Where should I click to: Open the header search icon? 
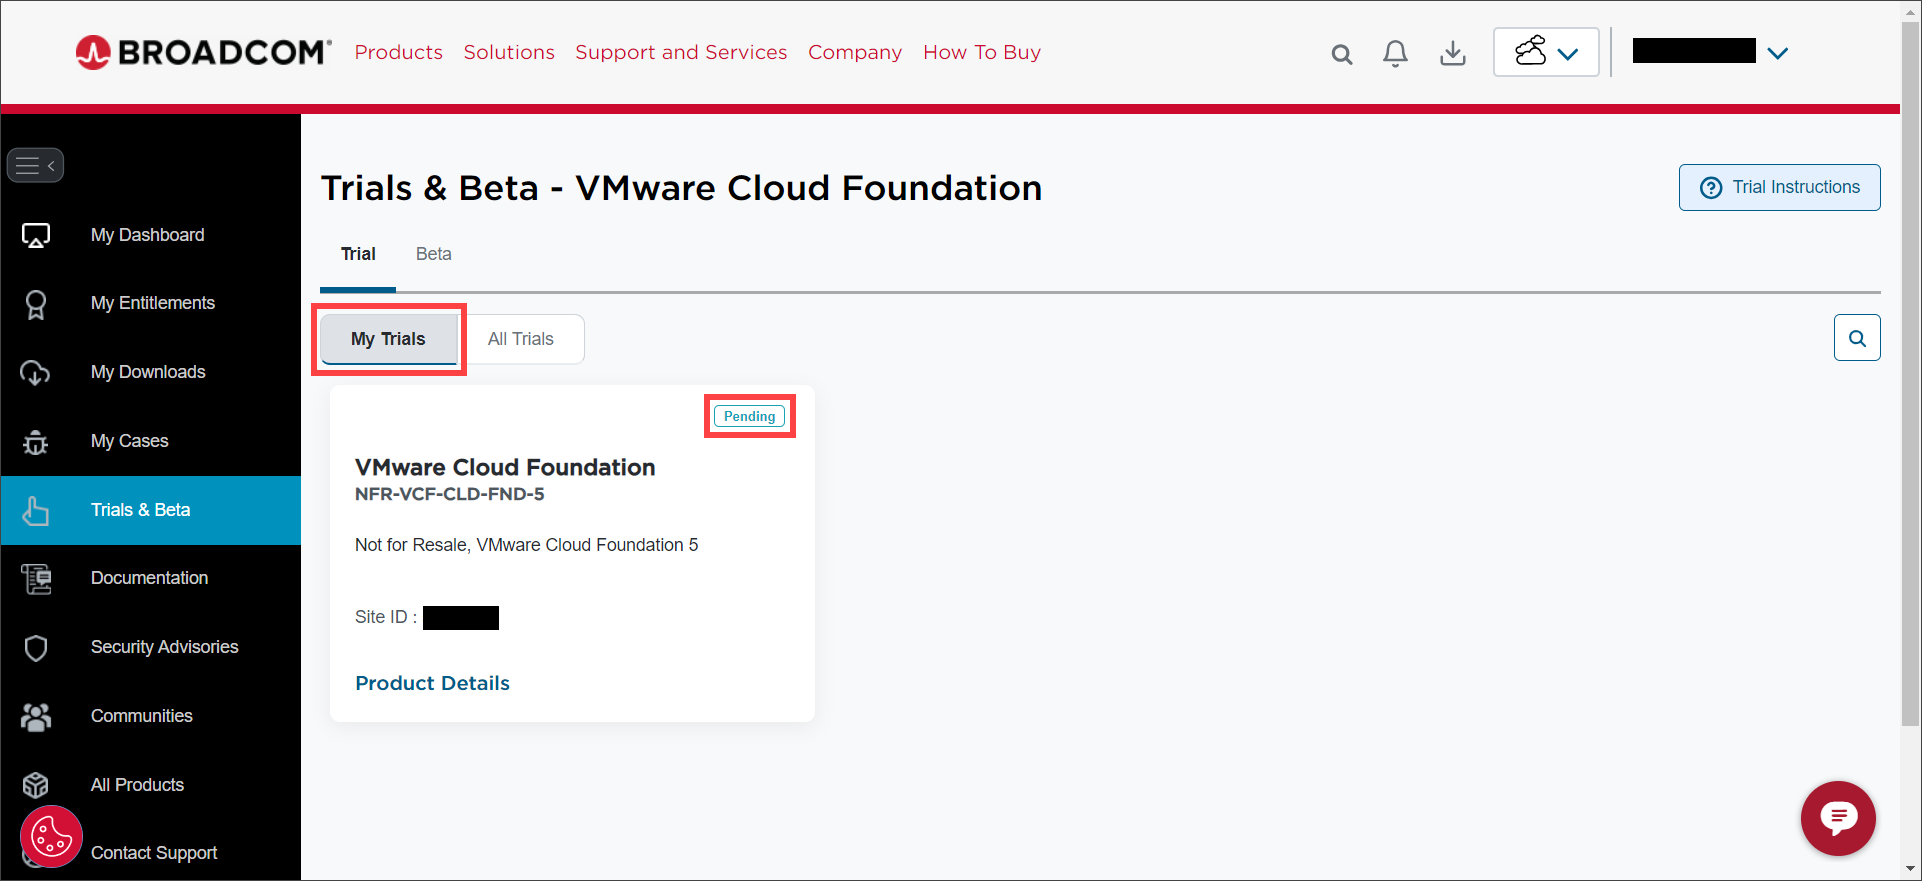pyautogui.click(x=1342, y=54)
